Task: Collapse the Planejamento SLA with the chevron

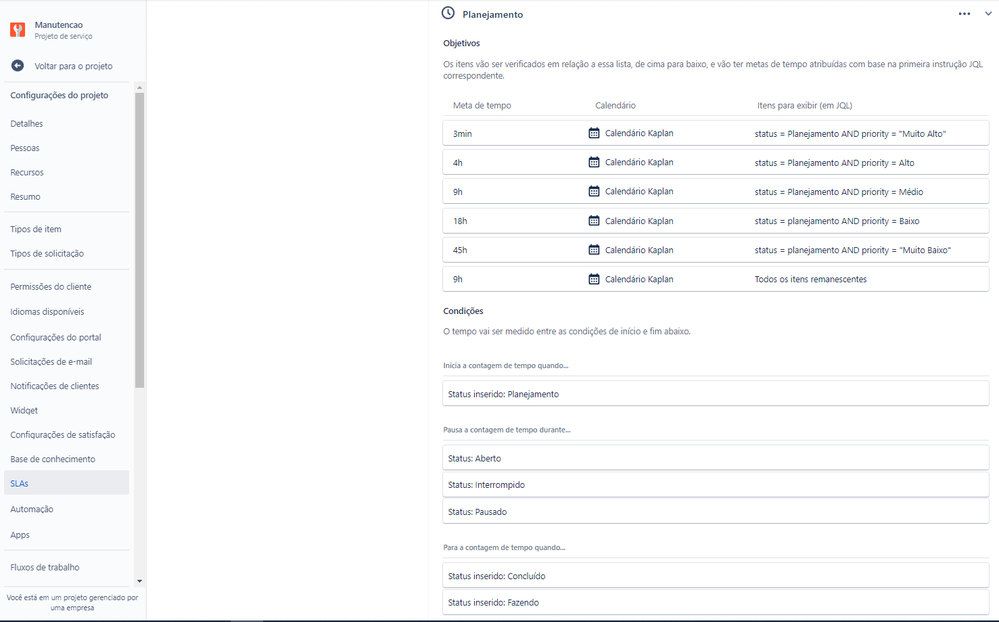Action: click(x=988, y=13)
